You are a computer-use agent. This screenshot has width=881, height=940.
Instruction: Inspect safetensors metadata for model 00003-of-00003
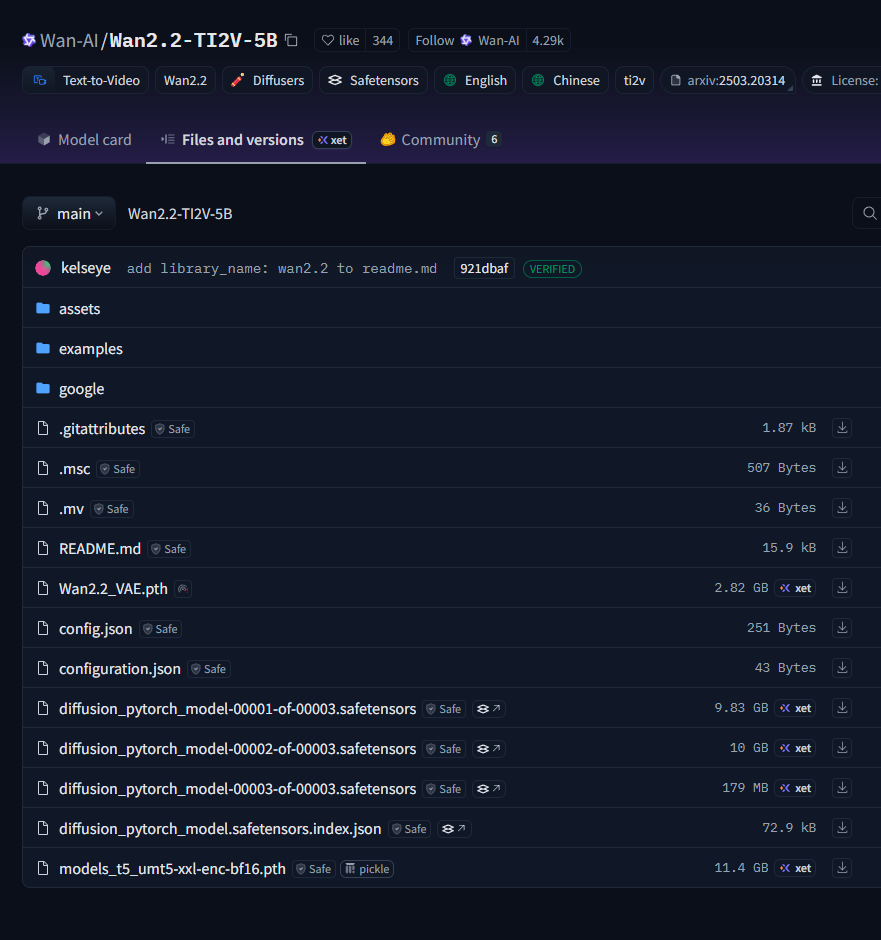click(x=488, y=789)
